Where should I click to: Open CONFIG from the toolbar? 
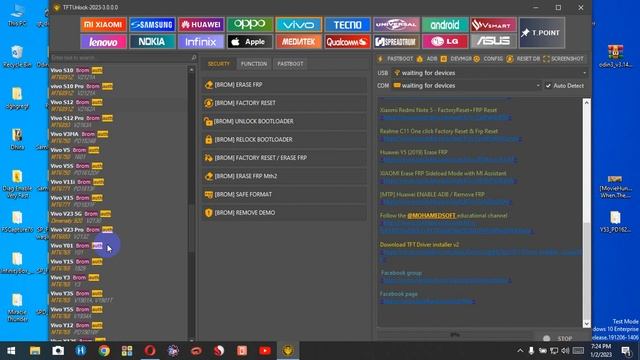coord(489,59)
